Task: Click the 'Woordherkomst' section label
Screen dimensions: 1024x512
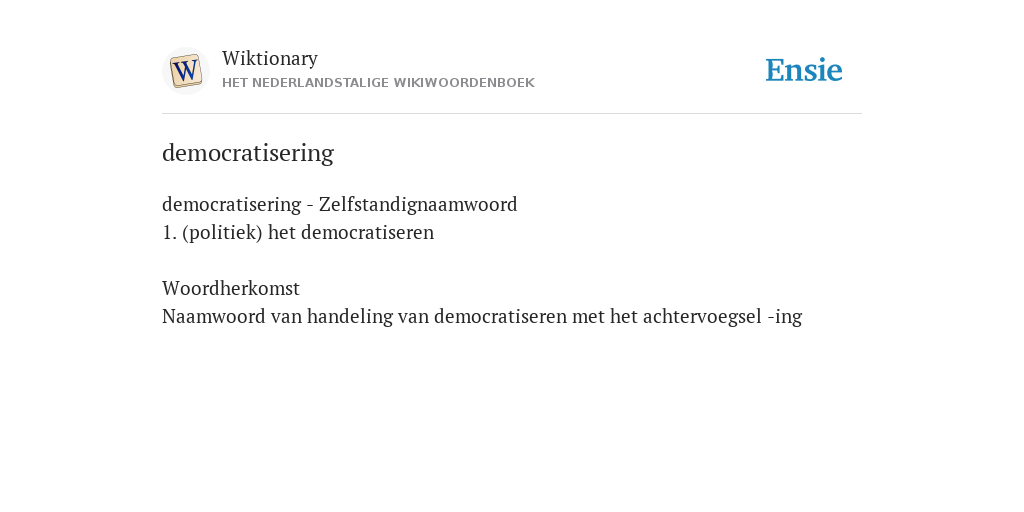Action: point(231,288)
